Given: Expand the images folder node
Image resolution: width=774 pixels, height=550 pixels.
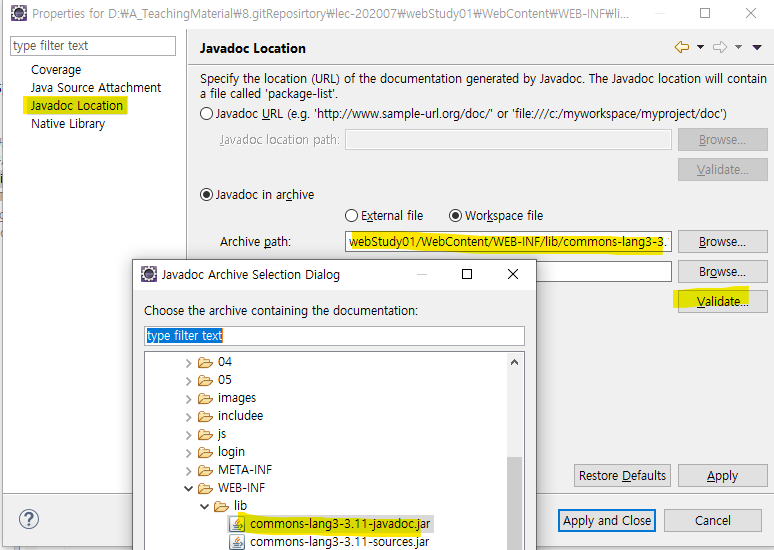Looking at the screenshot, I should coord(188,399).
